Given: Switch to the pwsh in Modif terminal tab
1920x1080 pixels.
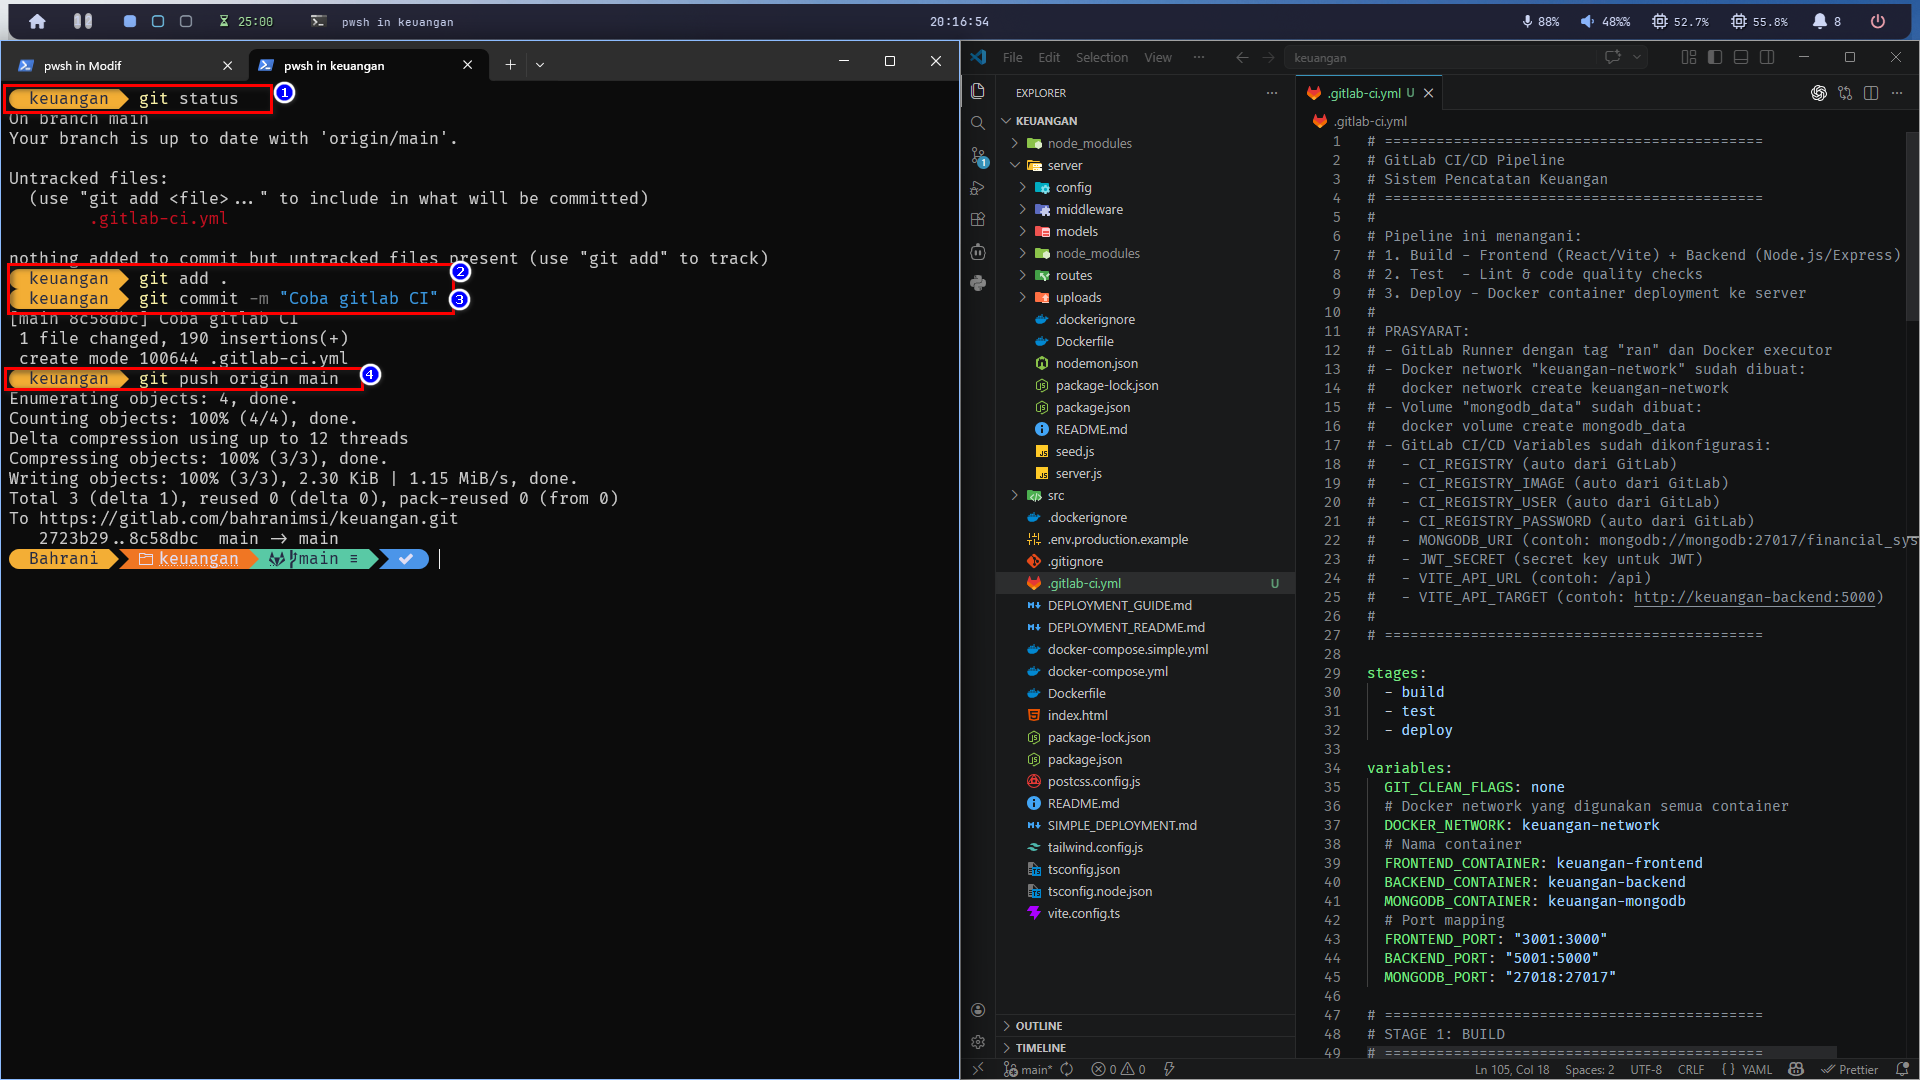Looking at the screenshot, I should (x=124, y=65).
